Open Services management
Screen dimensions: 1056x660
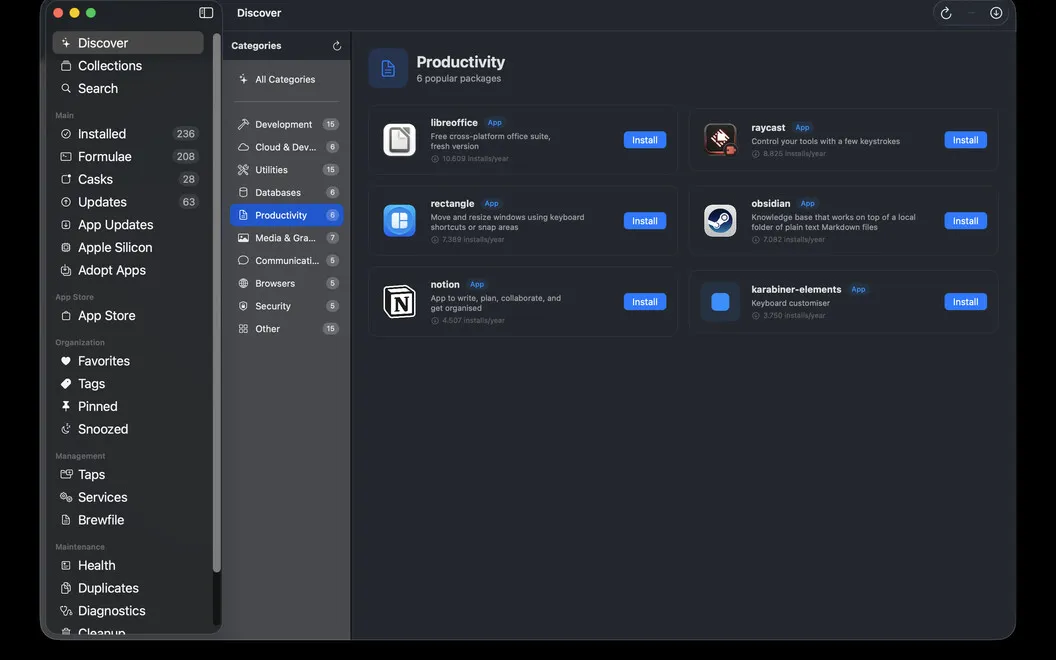pyautogui.click(x=128, y=498)
